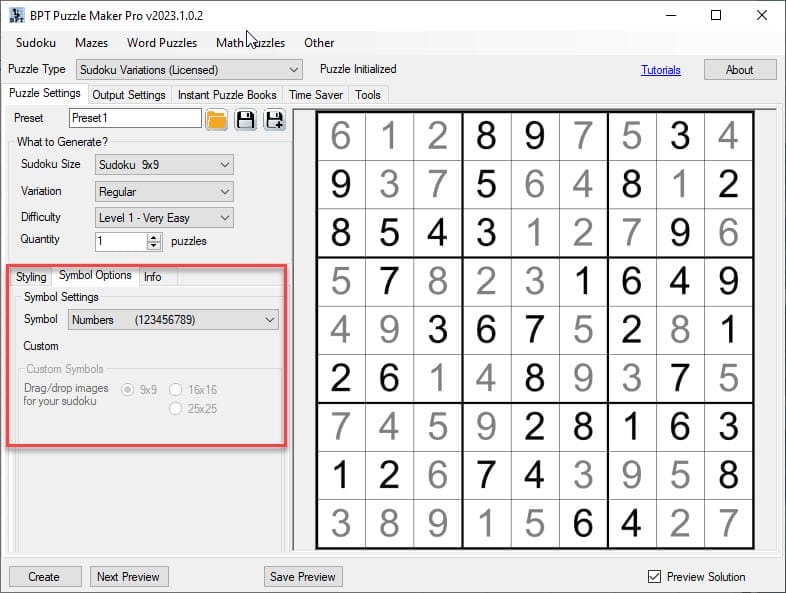Save the preset using the floppy disk icon
786x593 pixels.
245,120
